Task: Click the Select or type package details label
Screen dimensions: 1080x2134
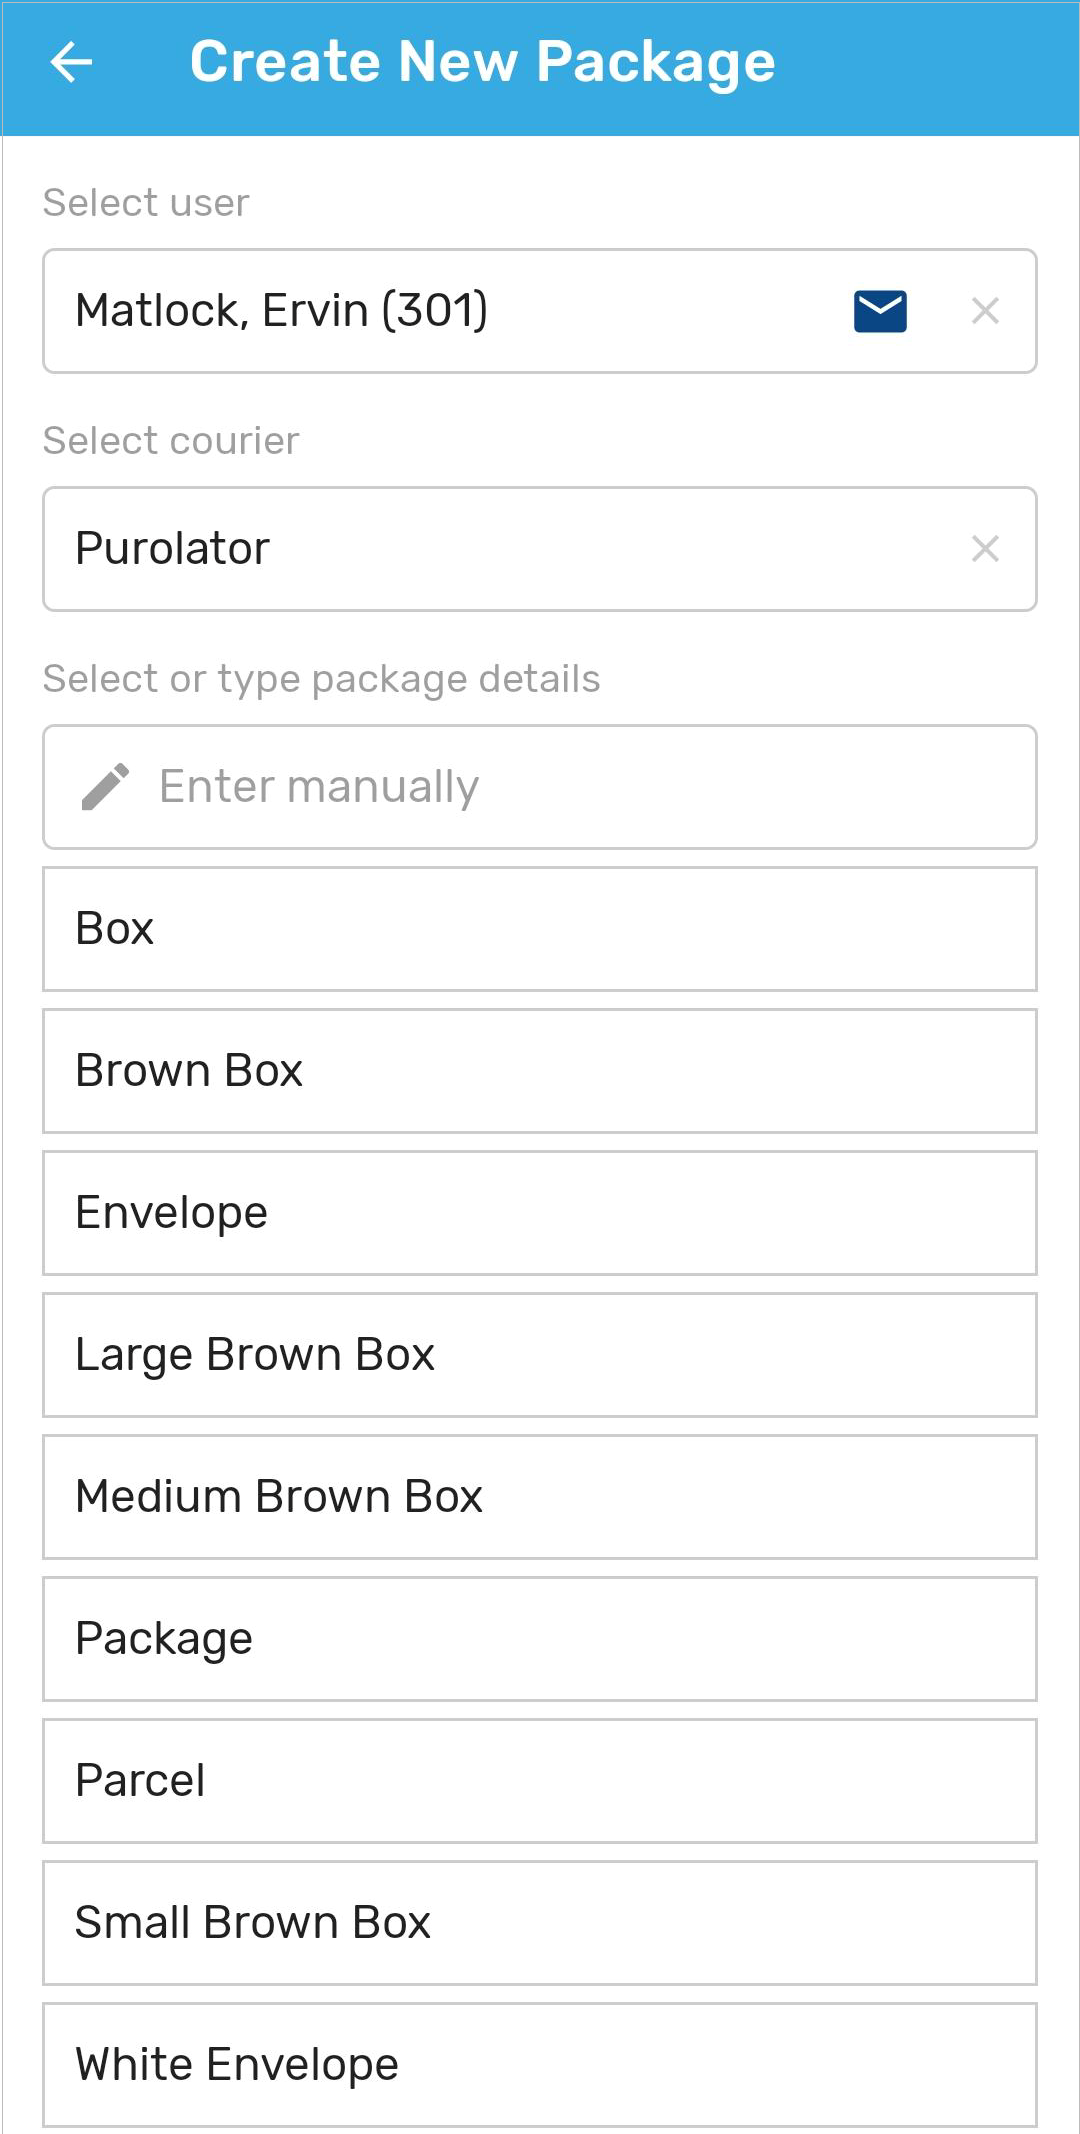Action: [321, 679]
